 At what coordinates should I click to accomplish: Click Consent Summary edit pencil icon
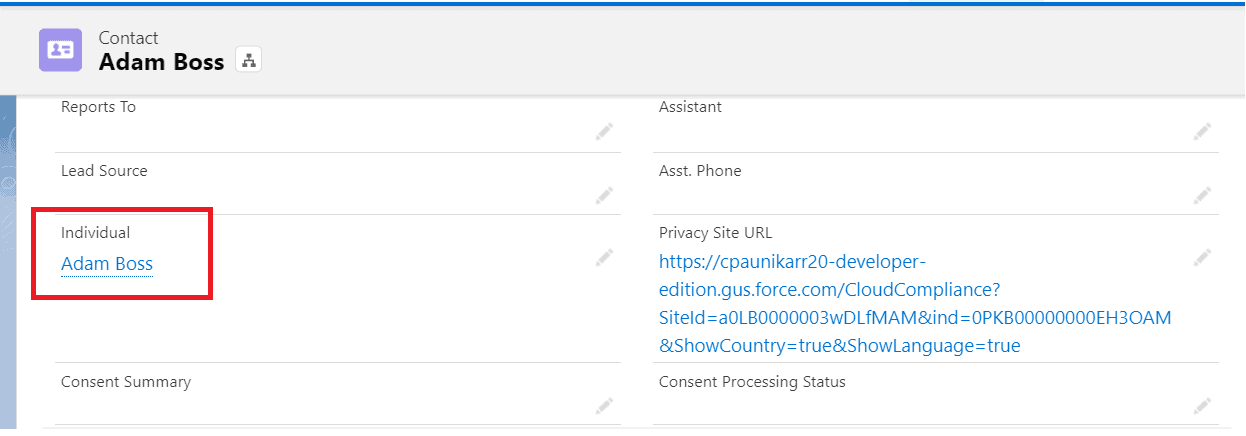pos(604,405)
